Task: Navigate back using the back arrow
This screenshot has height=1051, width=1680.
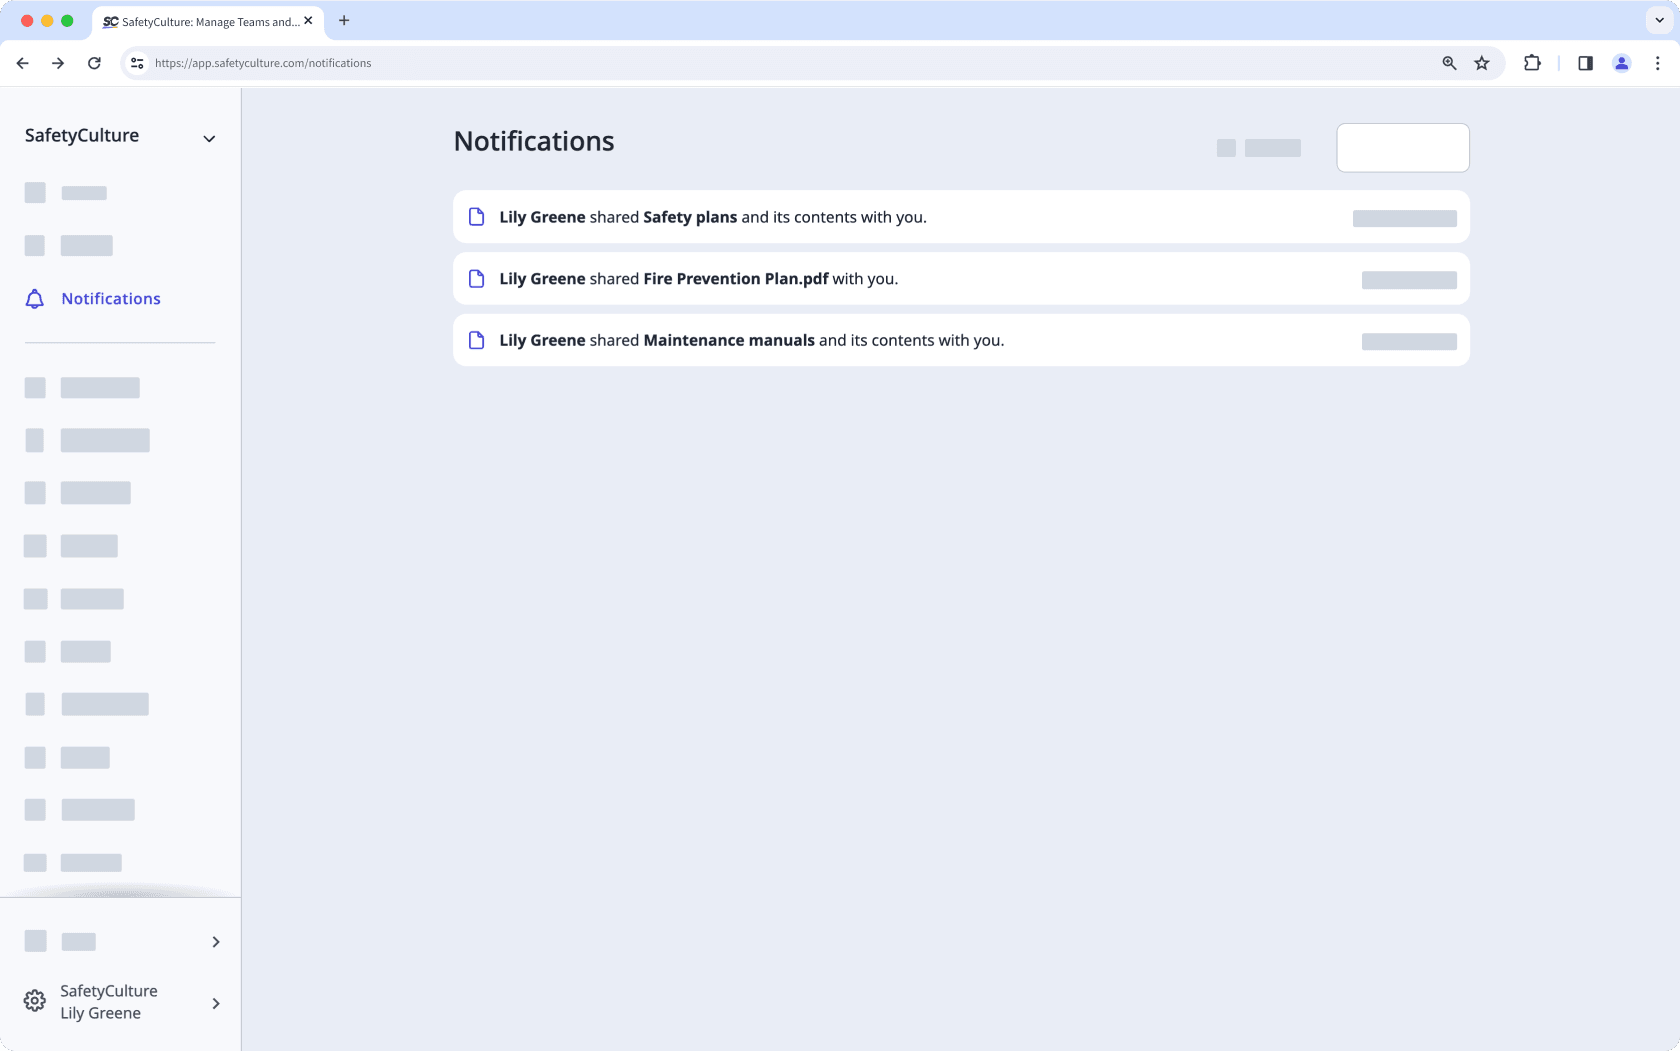Action: [x=22, y=63]
